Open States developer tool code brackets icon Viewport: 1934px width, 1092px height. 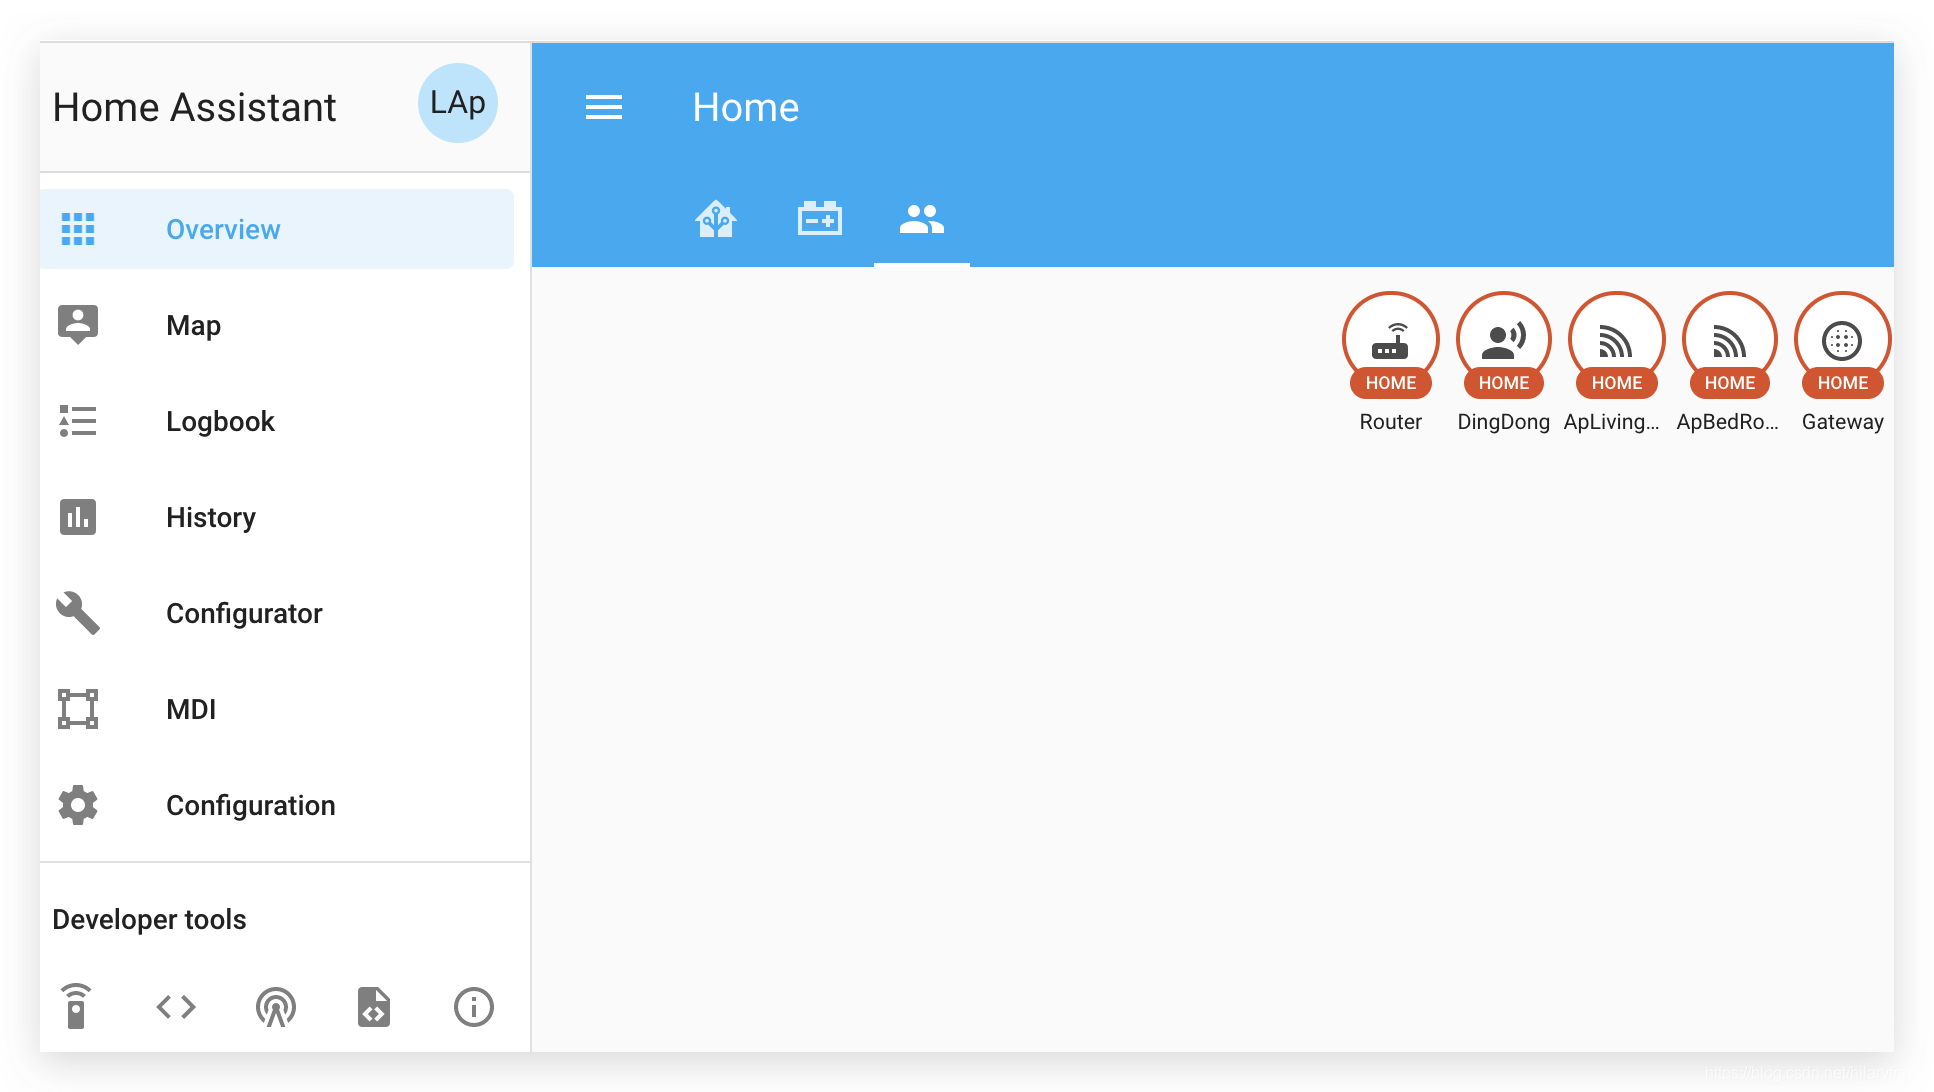coord(176,1006)
